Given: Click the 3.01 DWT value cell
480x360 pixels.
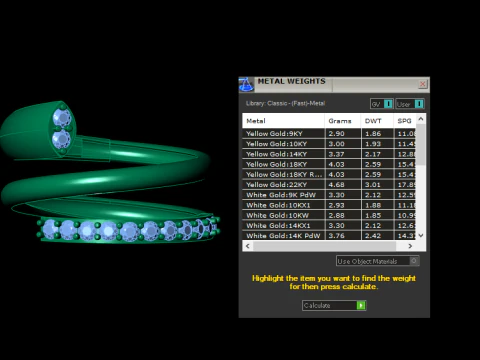Looking at the screenshot, I should pos(377,185).
